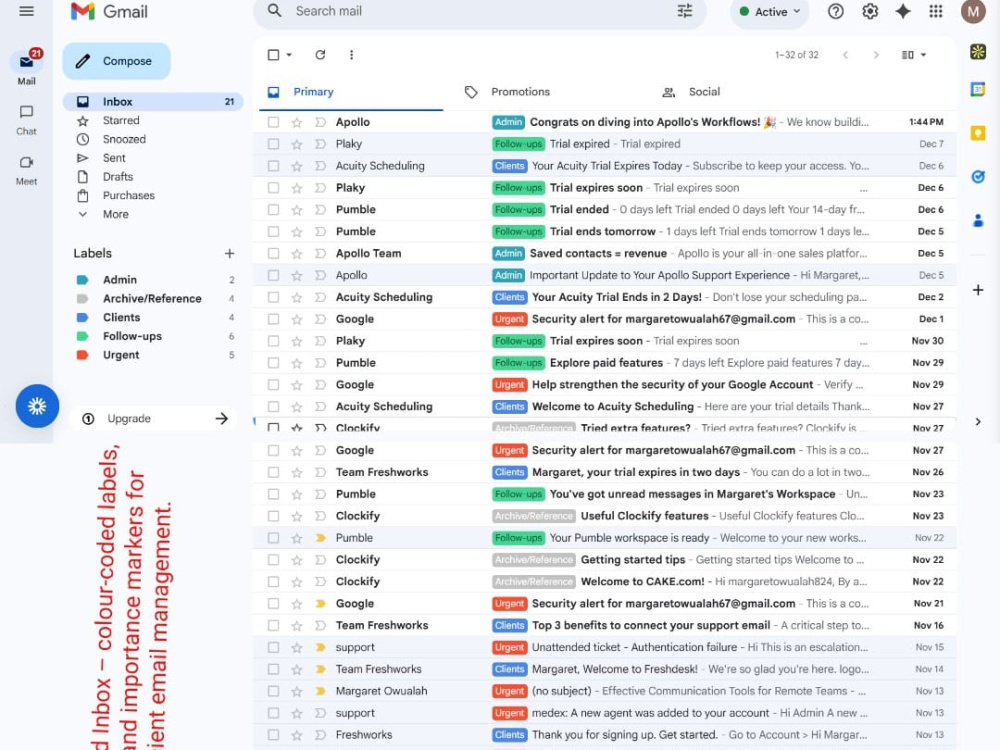1000x750 pixels.
Task: Open Contacts side panel icon
Action: tap(978, 221)
